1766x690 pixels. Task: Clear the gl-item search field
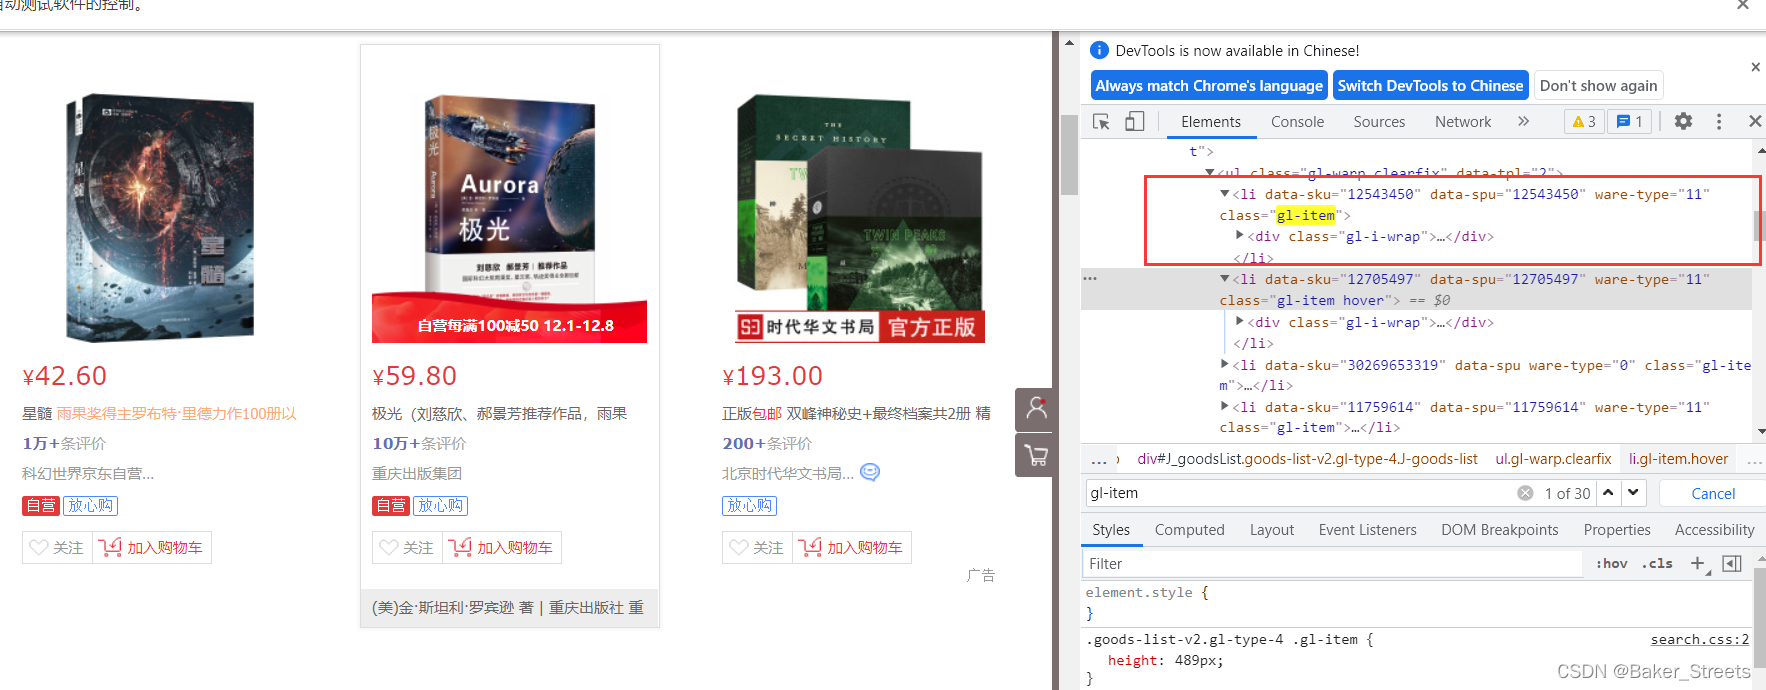click(1525, 493)
